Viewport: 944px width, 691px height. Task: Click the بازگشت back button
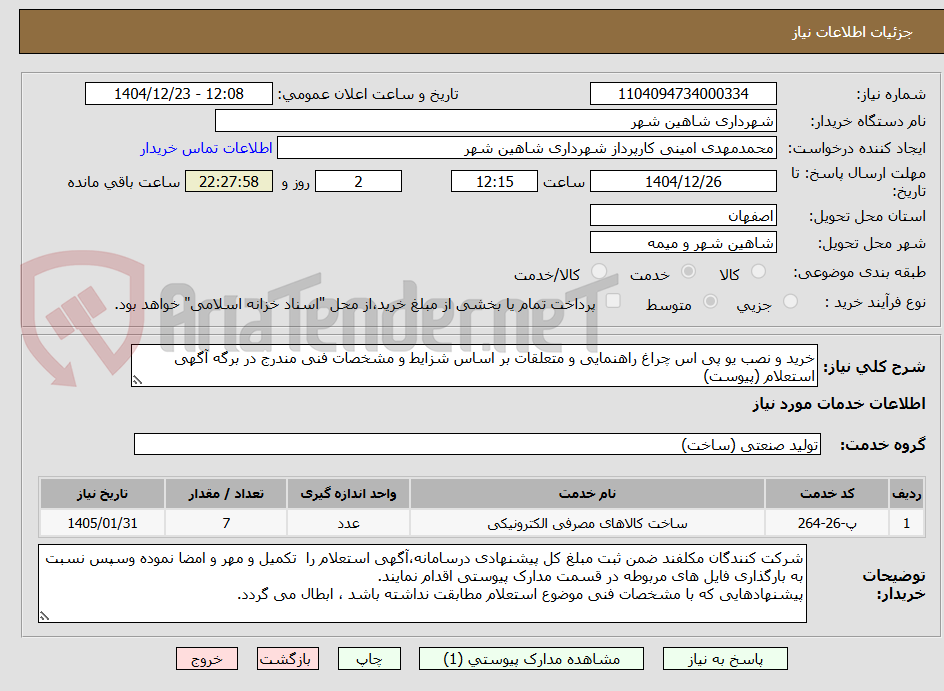(288, 659)
